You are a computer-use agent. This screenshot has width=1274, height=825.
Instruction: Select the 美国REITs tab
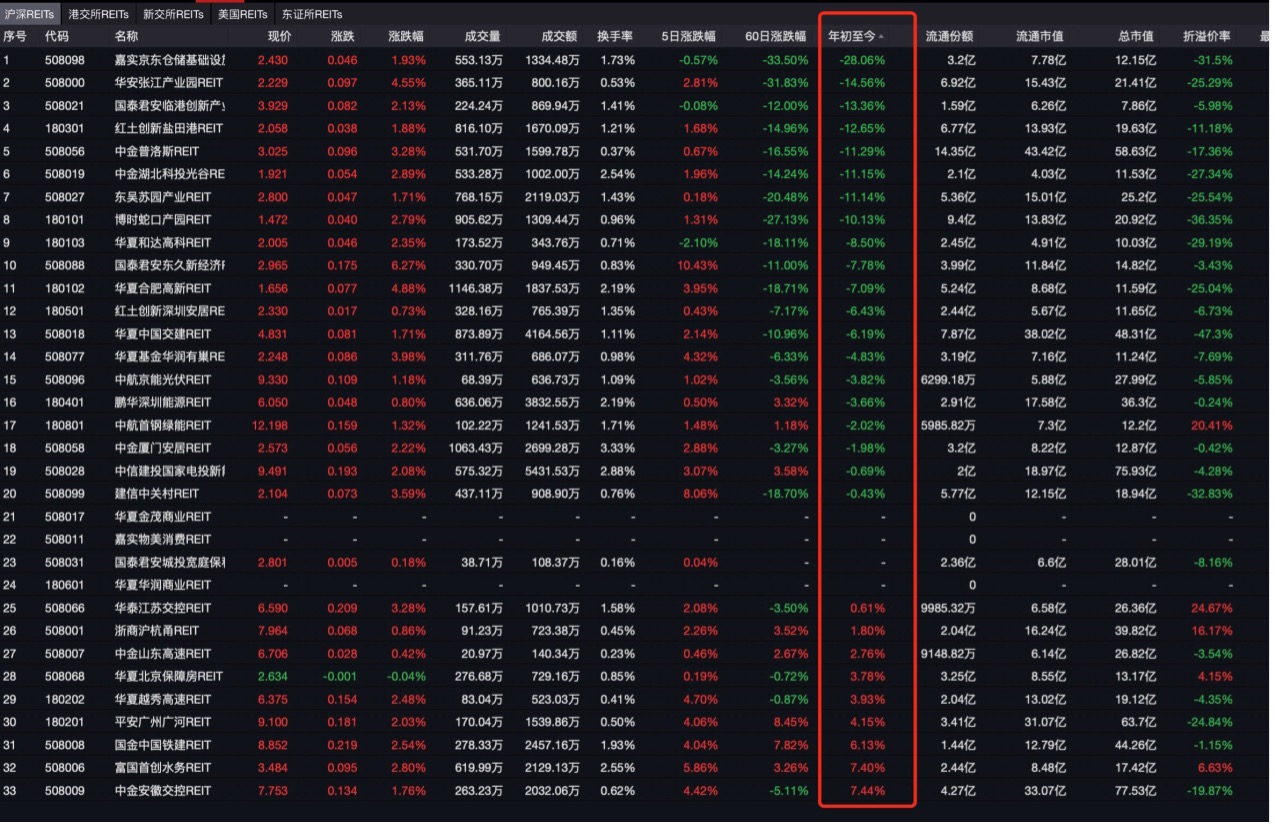pos(242,15)
